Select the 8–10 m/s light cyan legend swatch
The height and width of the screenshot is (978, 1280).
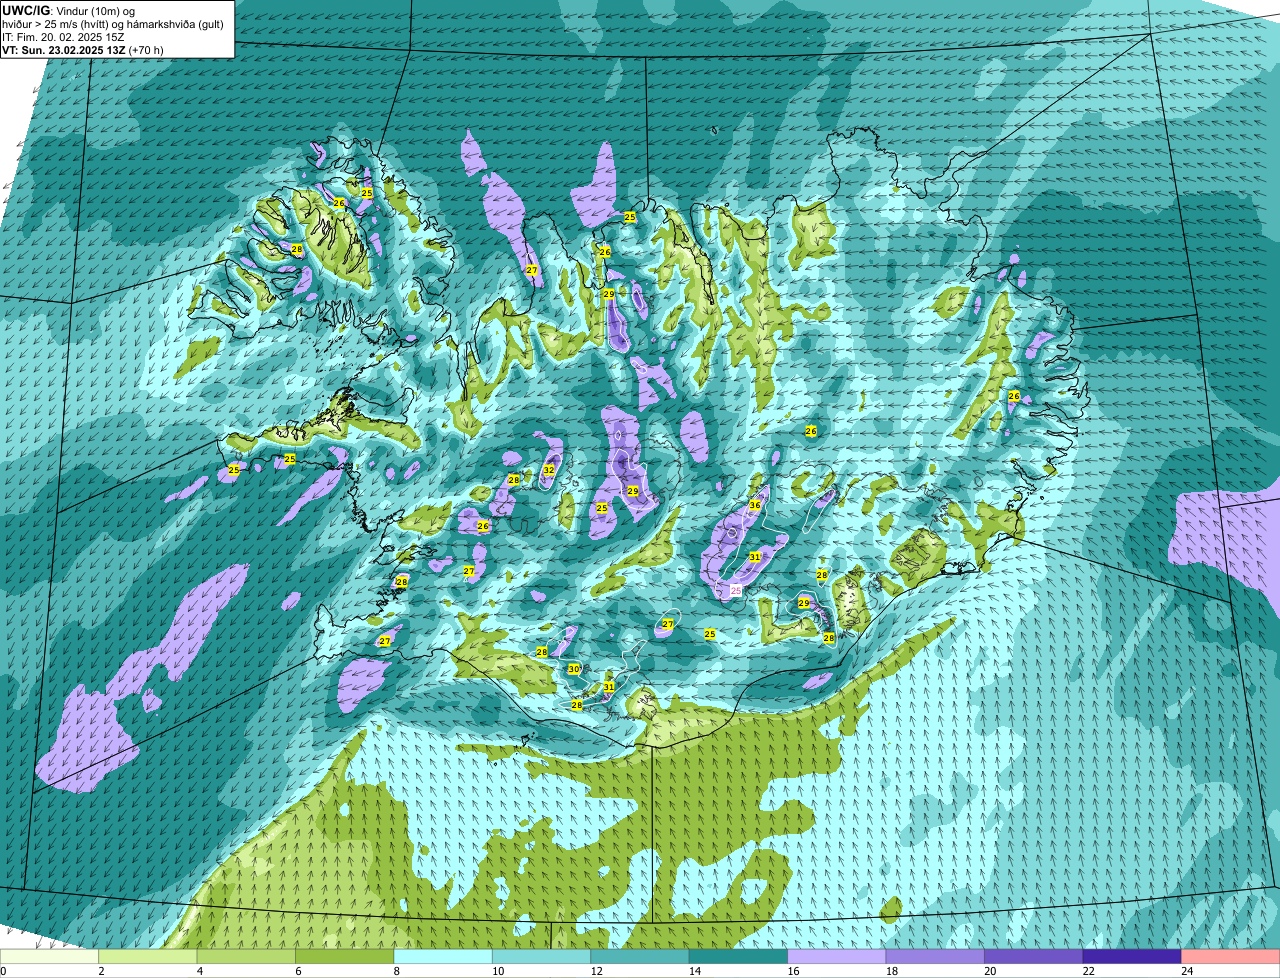[444, 956]
